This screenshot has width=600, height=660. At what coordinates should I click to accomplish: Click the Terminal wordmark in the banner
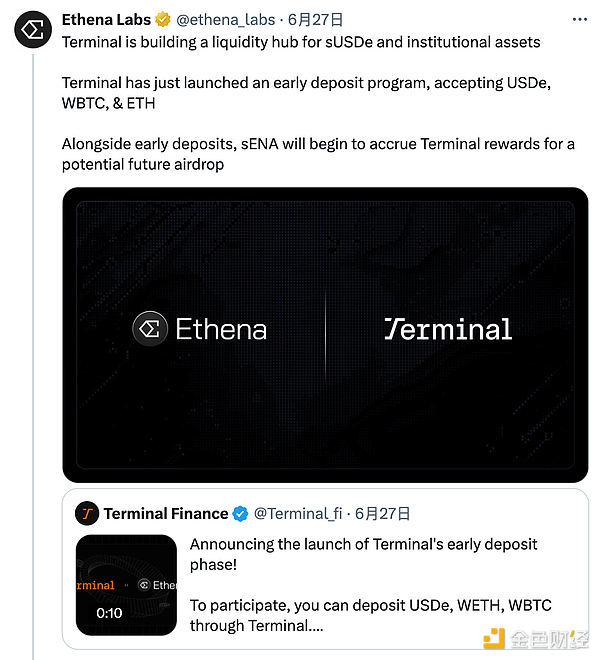tap(448, 328)
